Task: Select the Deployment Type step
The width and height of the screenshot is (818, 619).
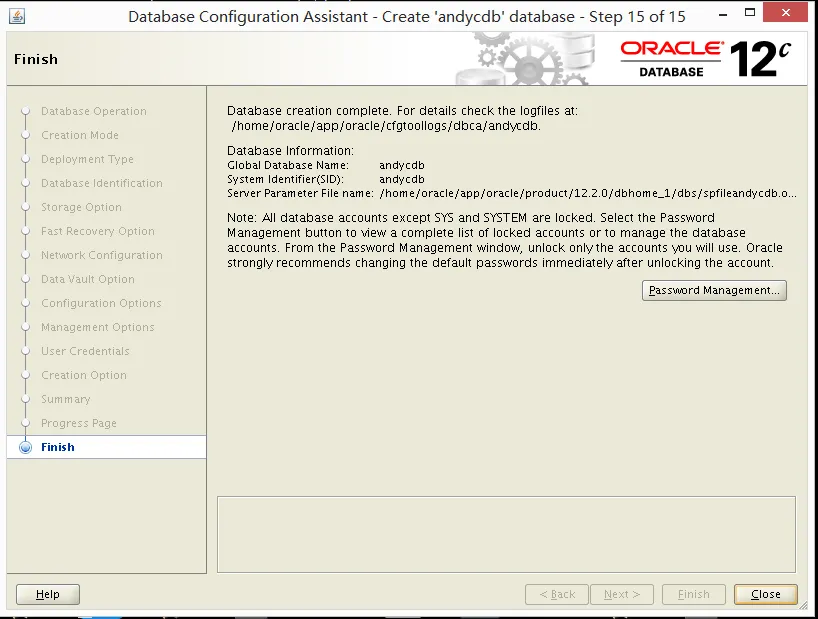Action: [x=87, y=159]
